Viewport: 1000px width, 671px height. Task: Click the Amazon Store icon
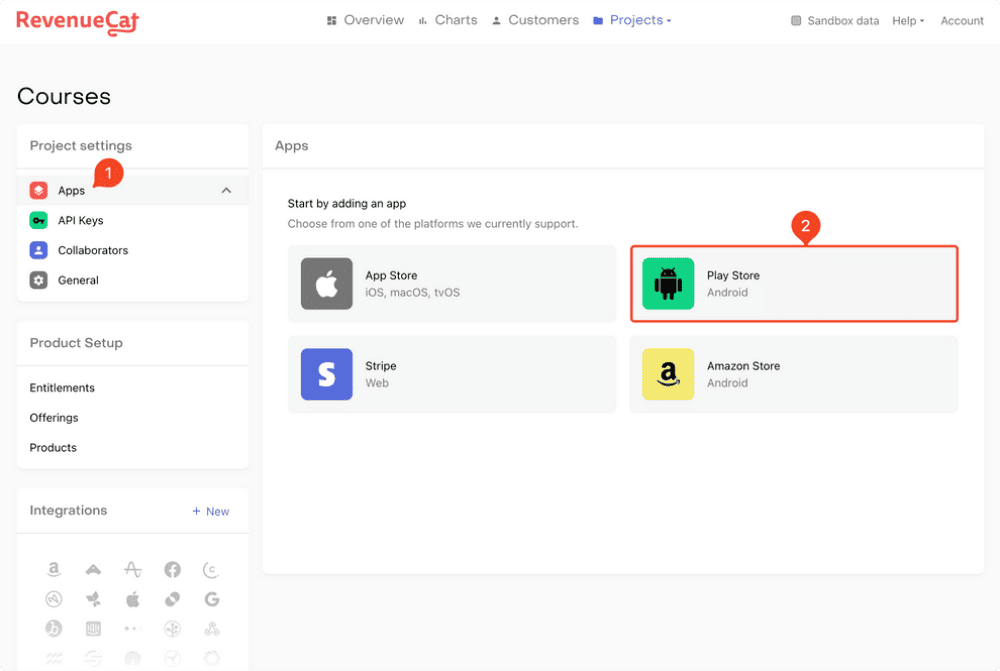pos(668,374)
